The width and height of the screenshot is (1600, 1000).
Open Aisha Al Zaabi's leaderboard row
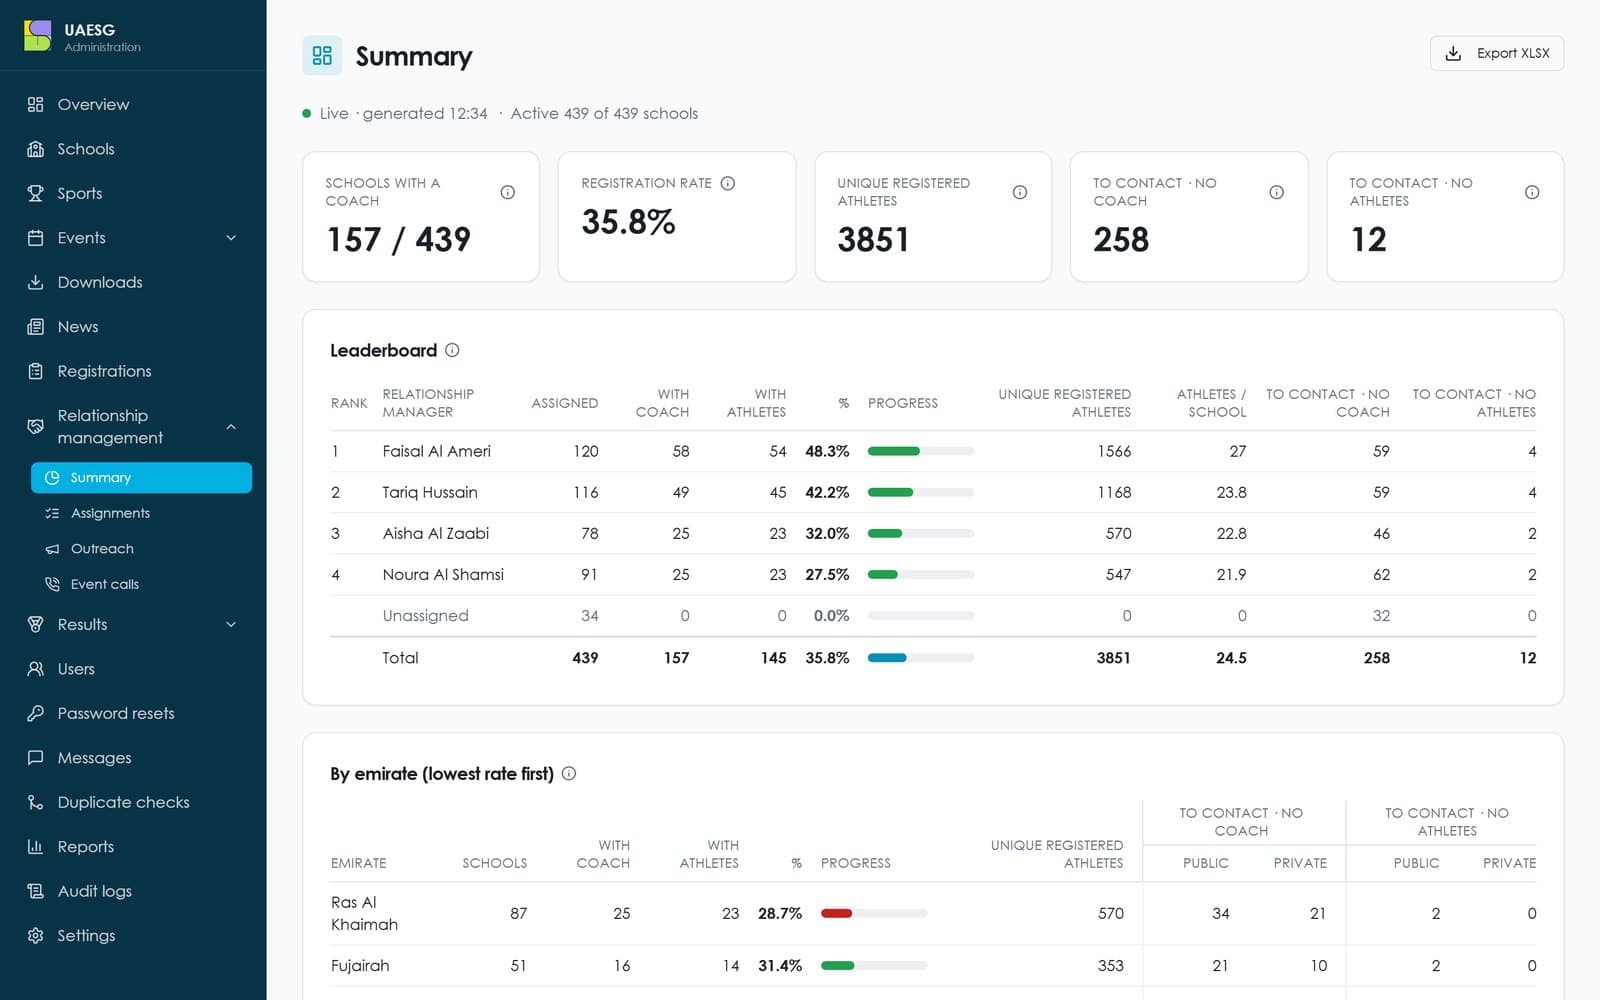pos(933,533)
